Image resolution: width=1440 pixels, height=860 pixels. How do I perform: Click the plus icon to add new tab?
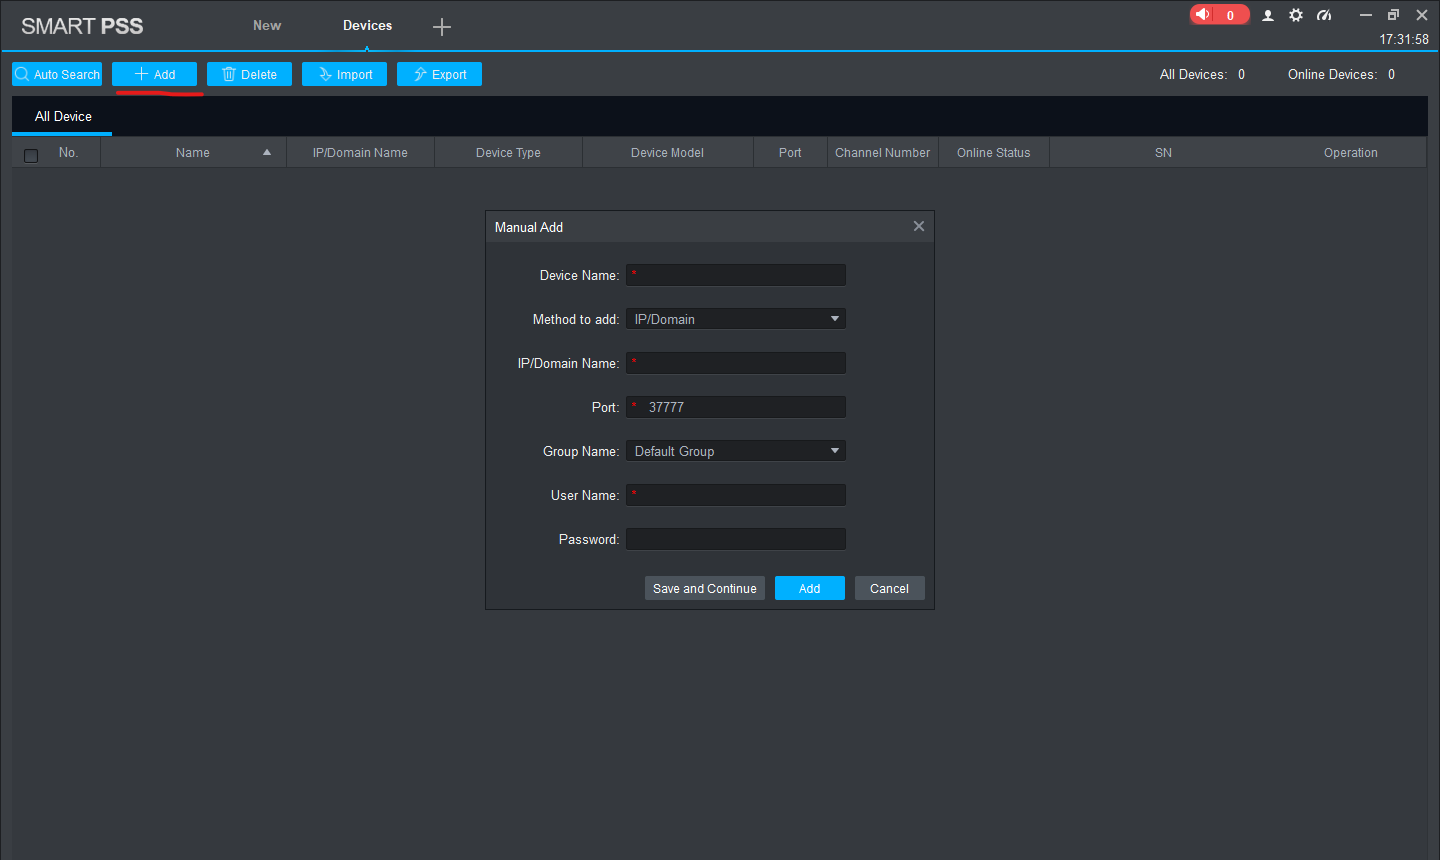[442, 27]
